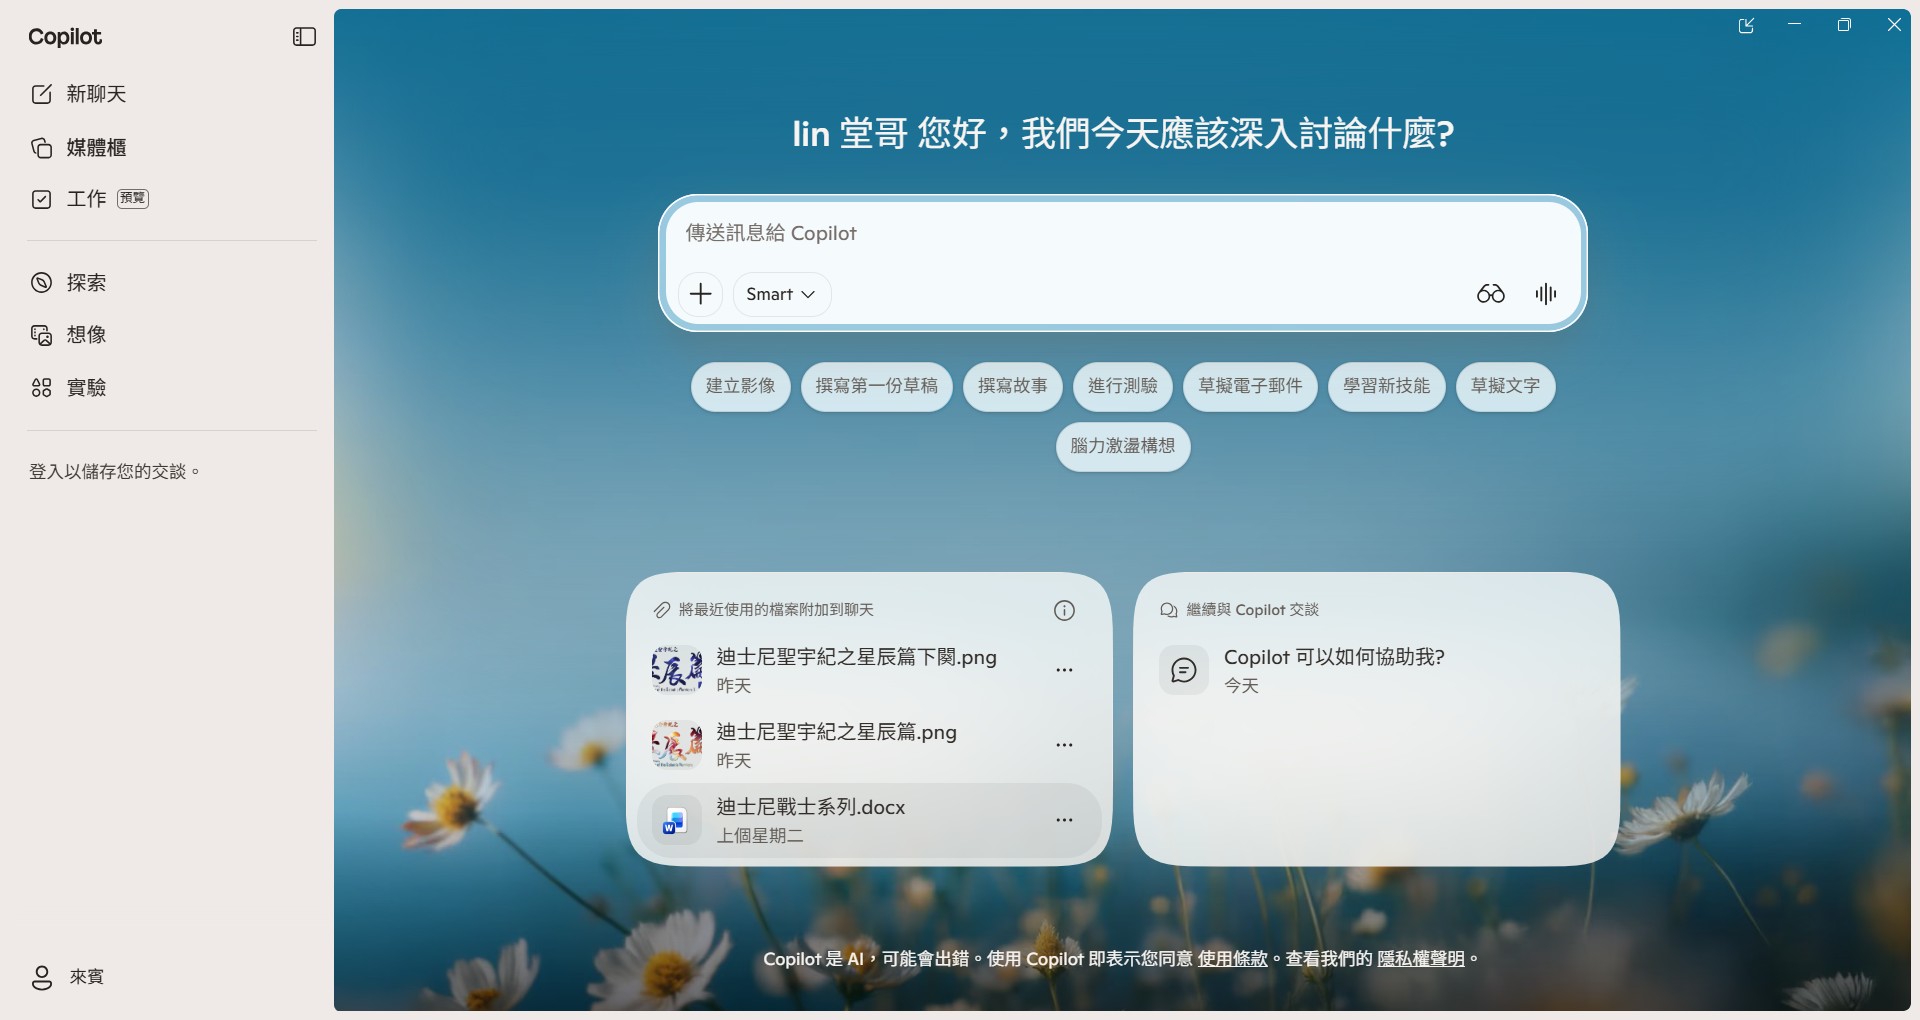Toggle the sidebar collapse icon
The image size is (1920, 1020).
pos(304,37)
